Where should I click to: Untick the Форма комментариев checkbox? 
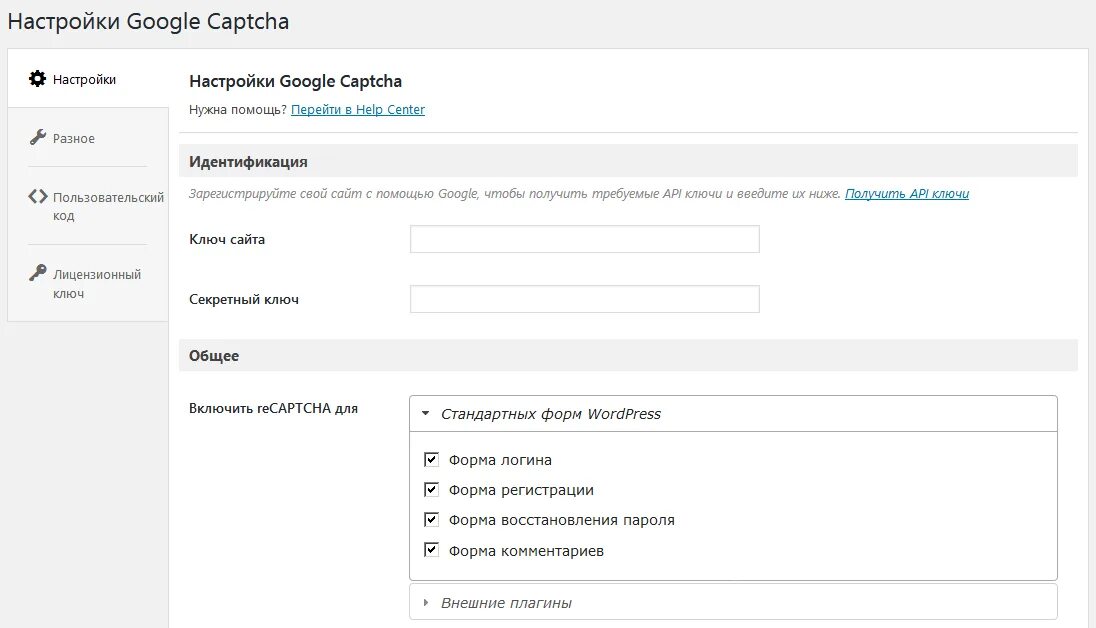(432, 551)
